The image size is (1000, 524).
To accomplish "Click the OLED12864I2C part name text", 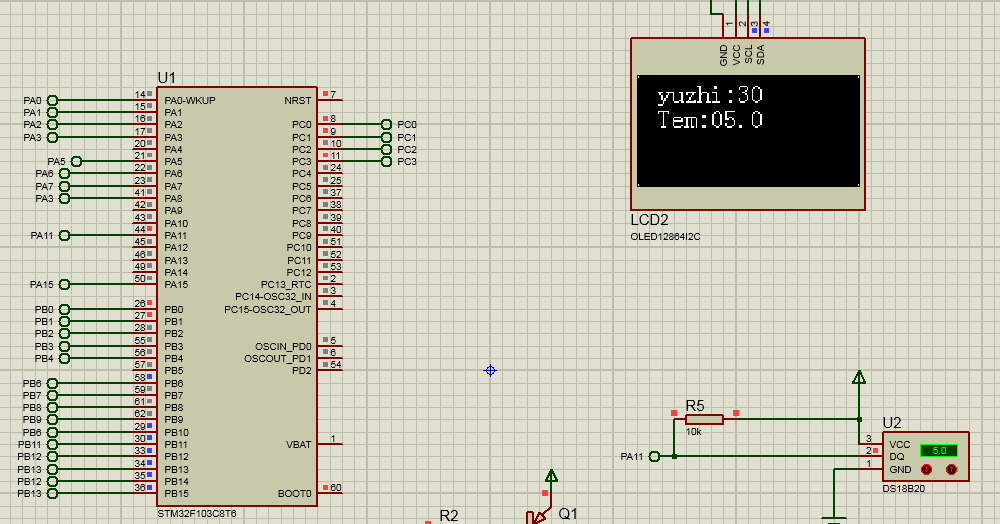I will click(x=665, y=237).
